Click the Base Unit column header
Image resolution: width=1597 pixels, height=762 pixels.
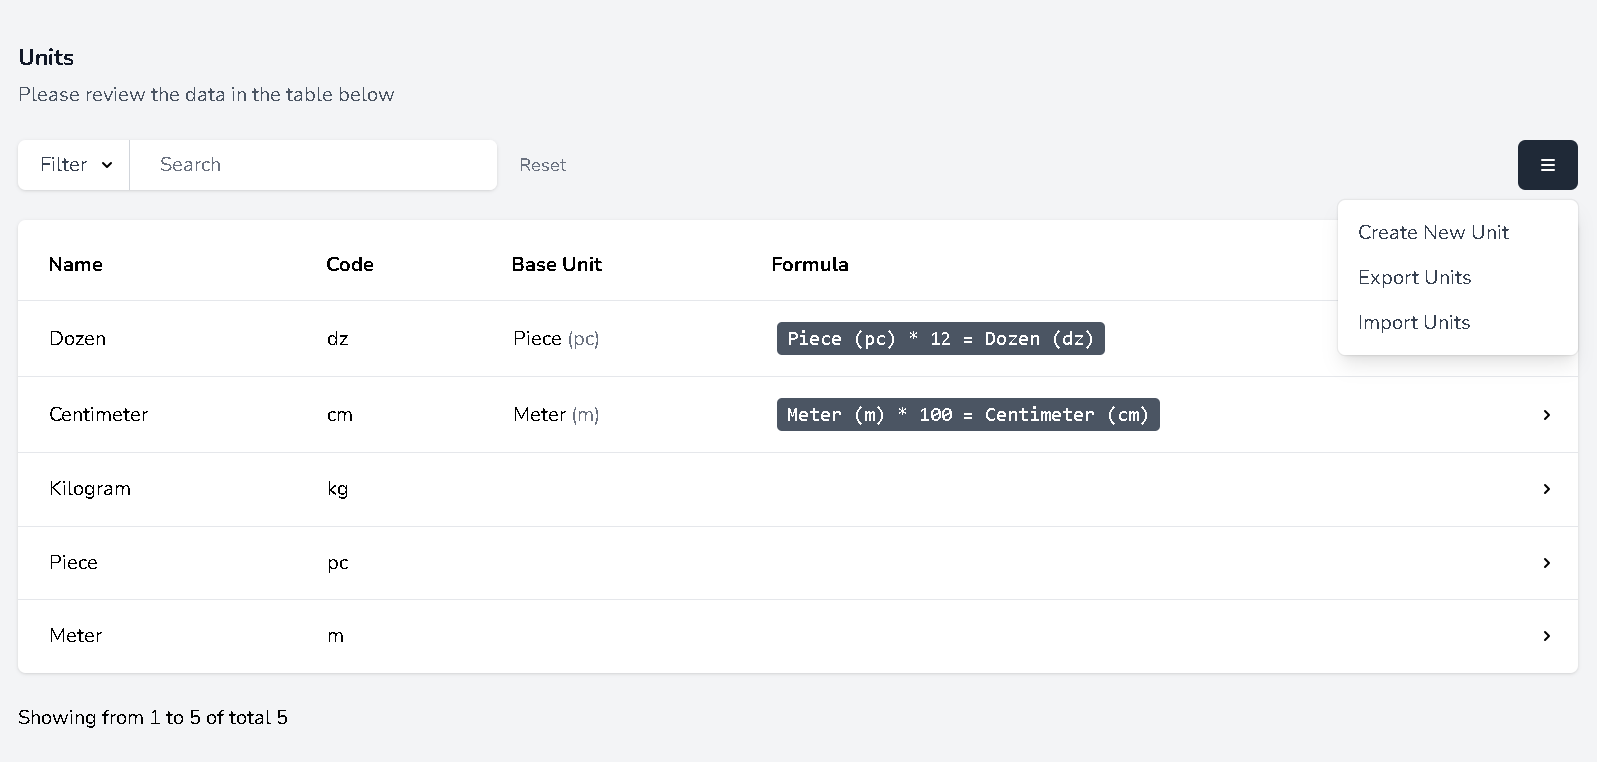click(556, 264)
